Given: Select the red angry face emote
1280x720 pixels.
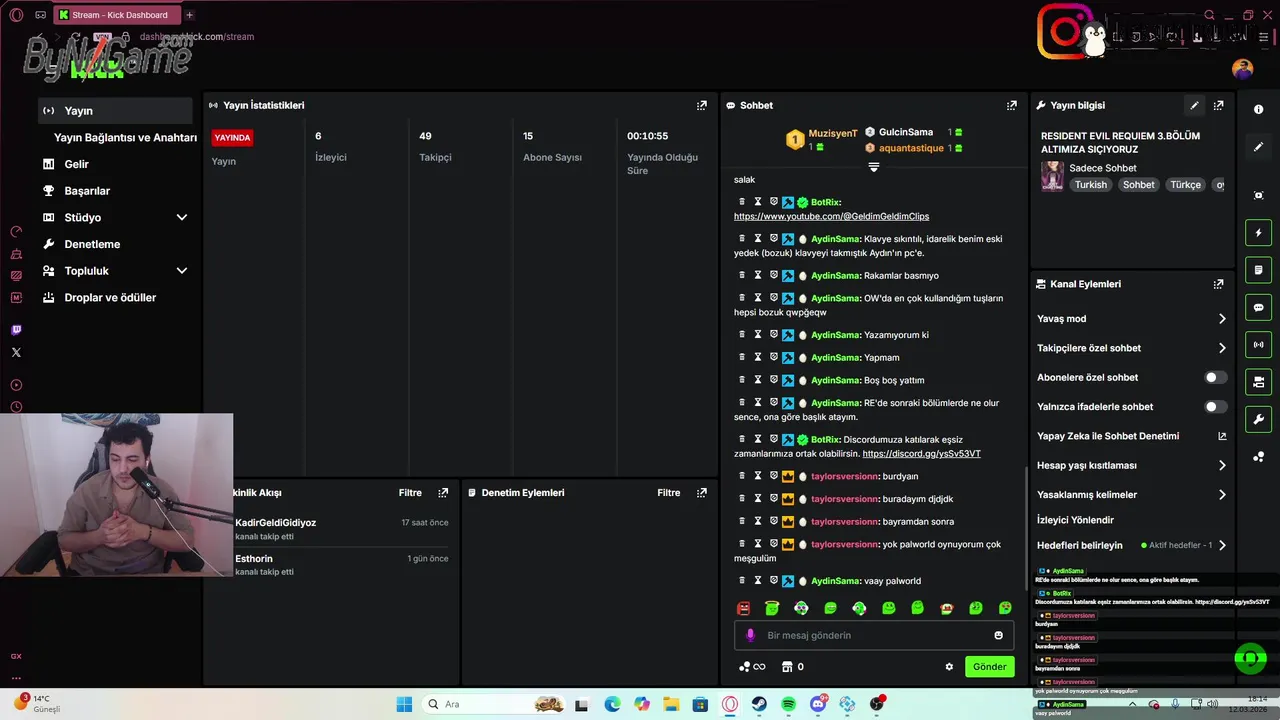Looking at the screenshot, I should [743, 608].
